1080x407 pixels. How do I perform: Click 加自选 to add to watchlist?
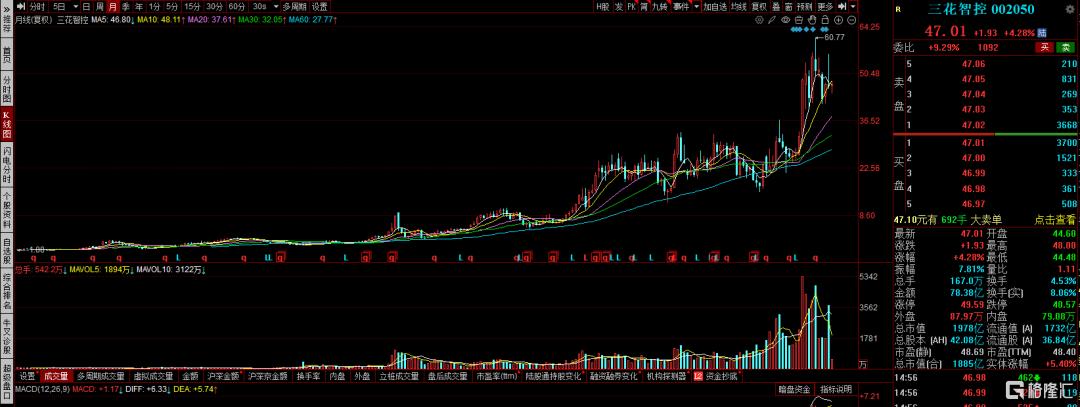715,6
